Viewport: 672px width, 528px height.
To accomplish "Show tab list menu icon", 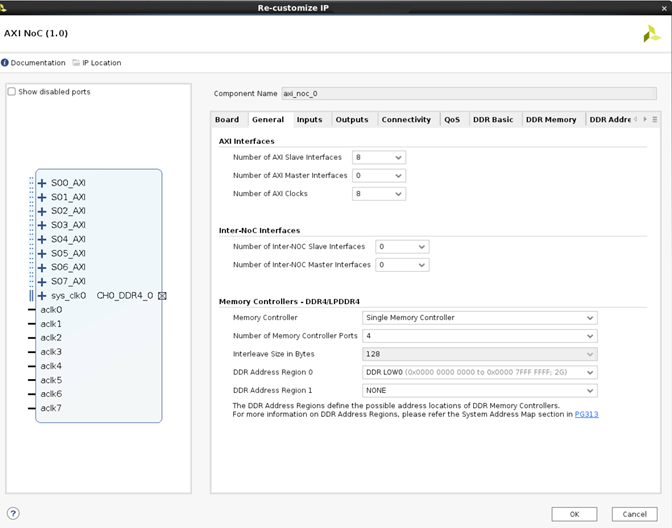I will point(654,120).
